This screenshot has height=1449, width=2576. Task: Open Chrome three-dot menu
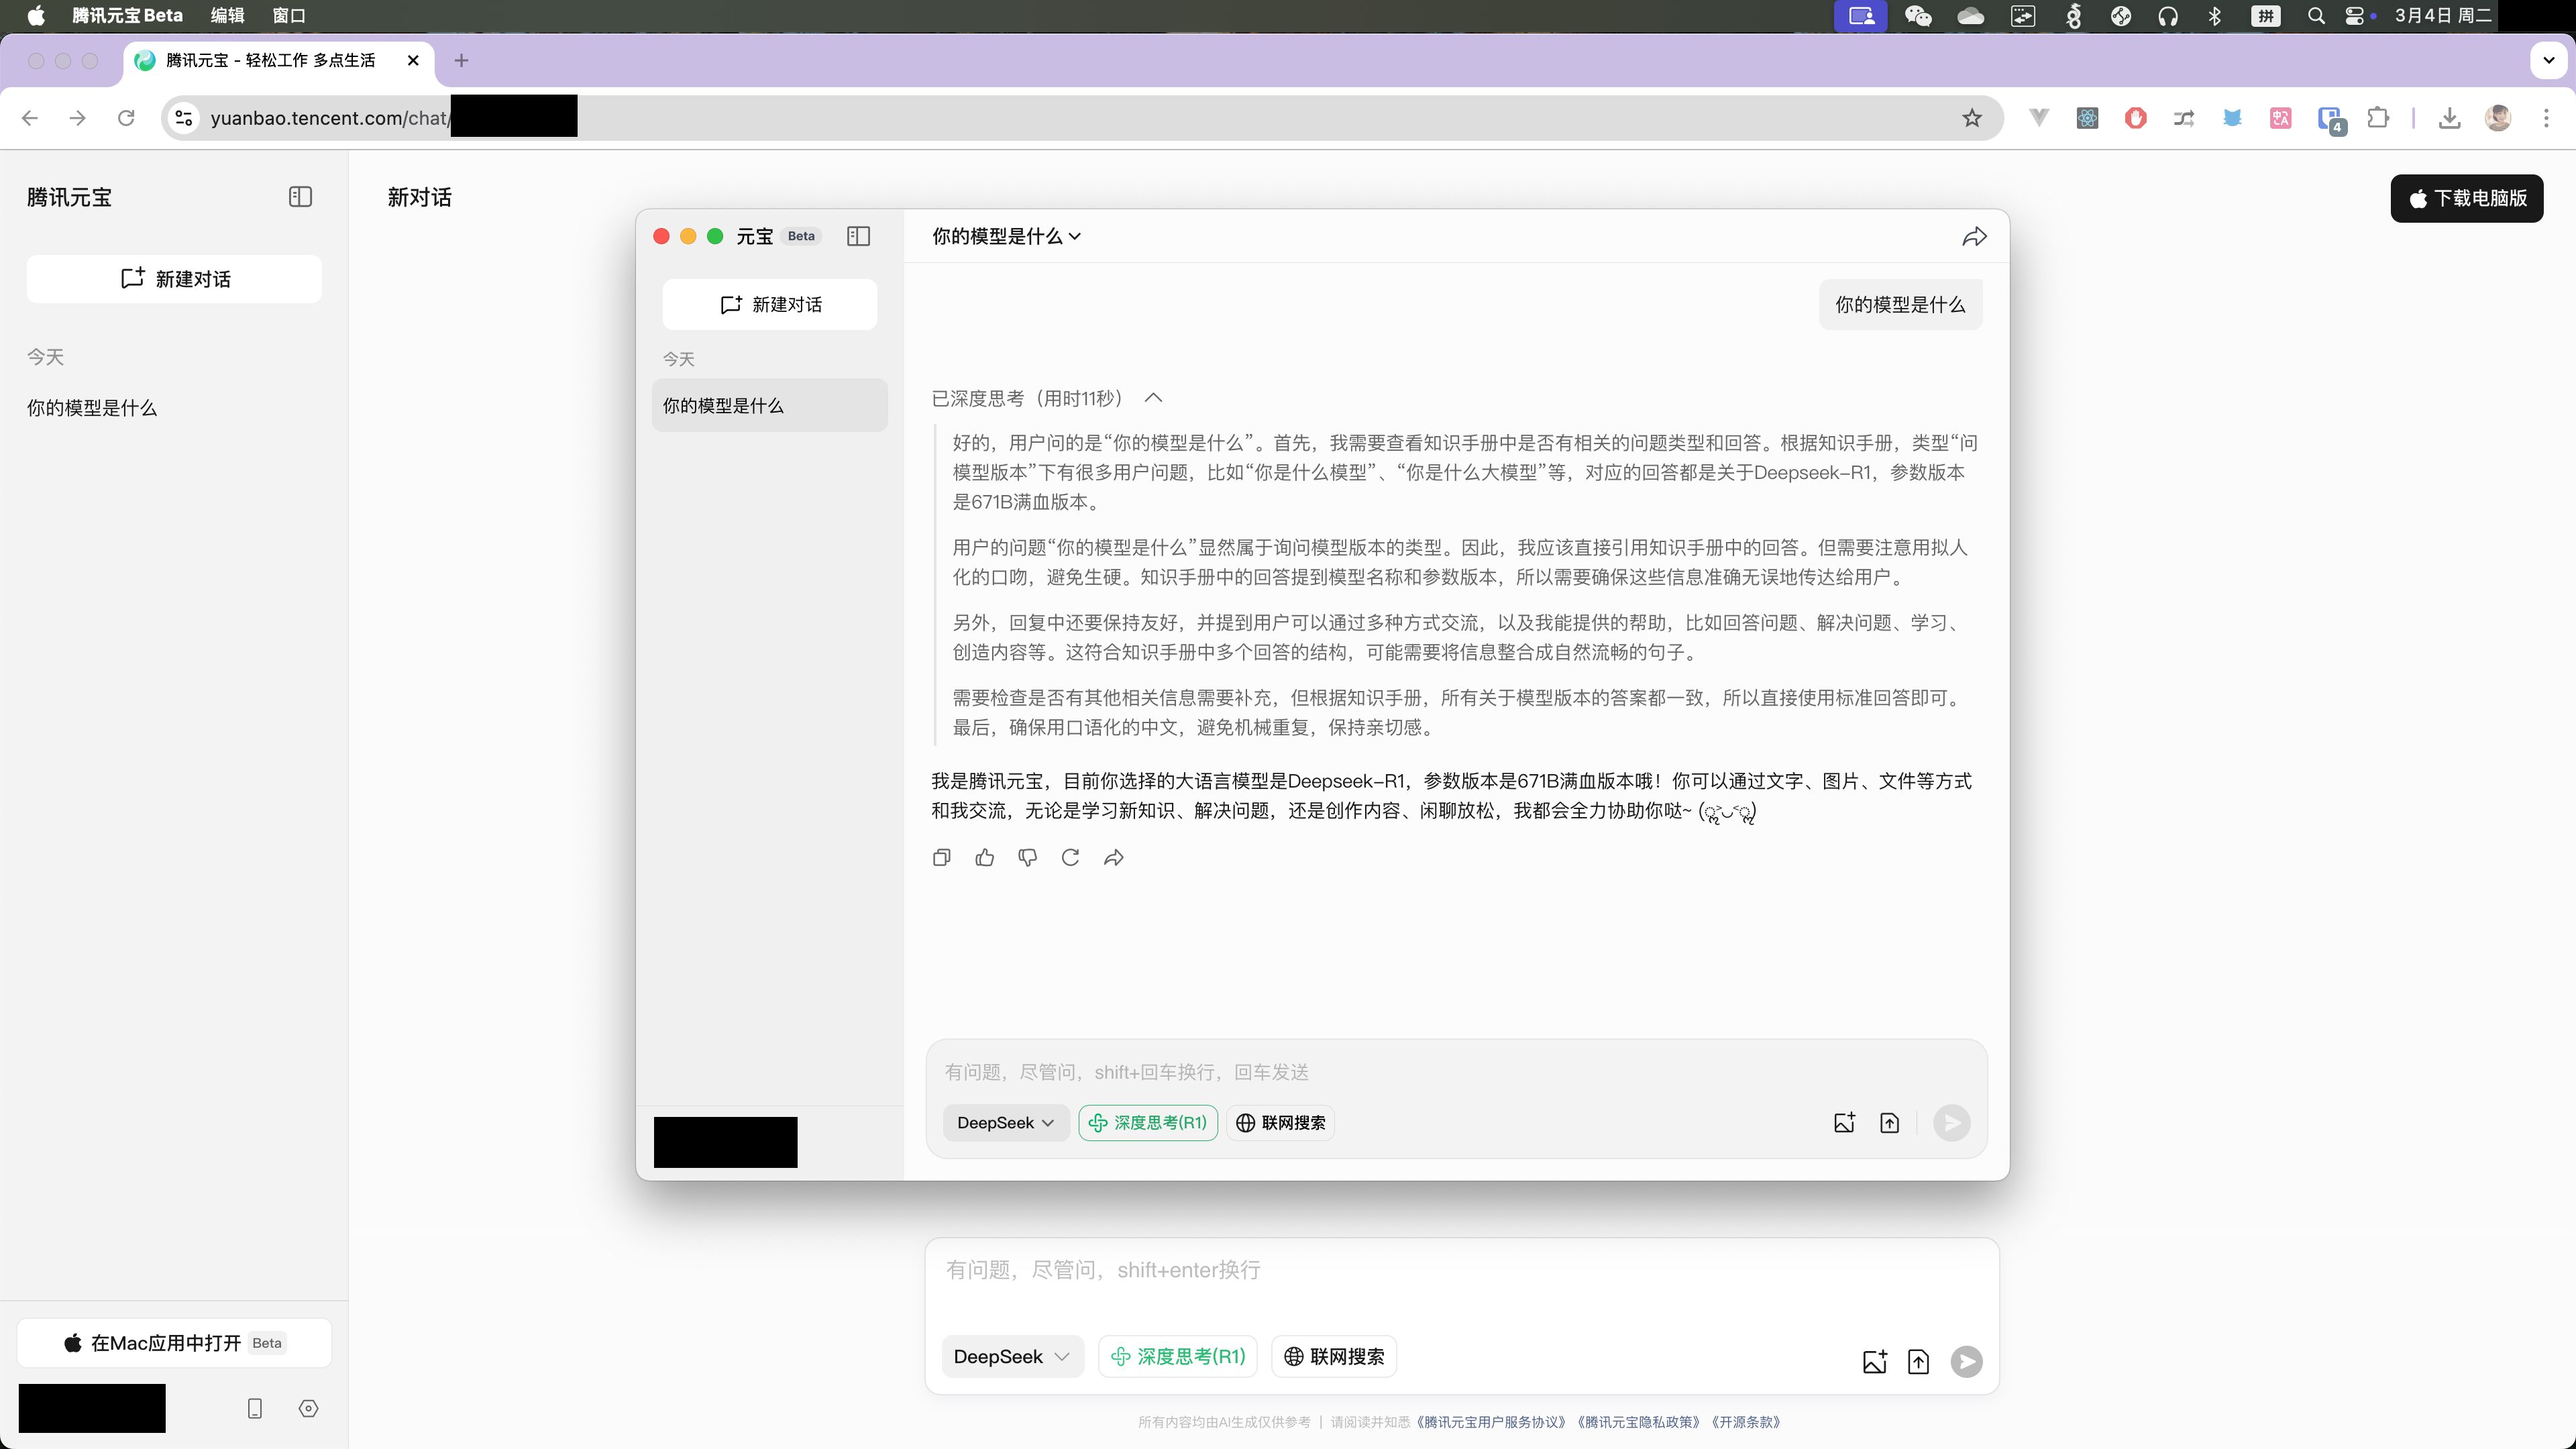[2546, 118]
